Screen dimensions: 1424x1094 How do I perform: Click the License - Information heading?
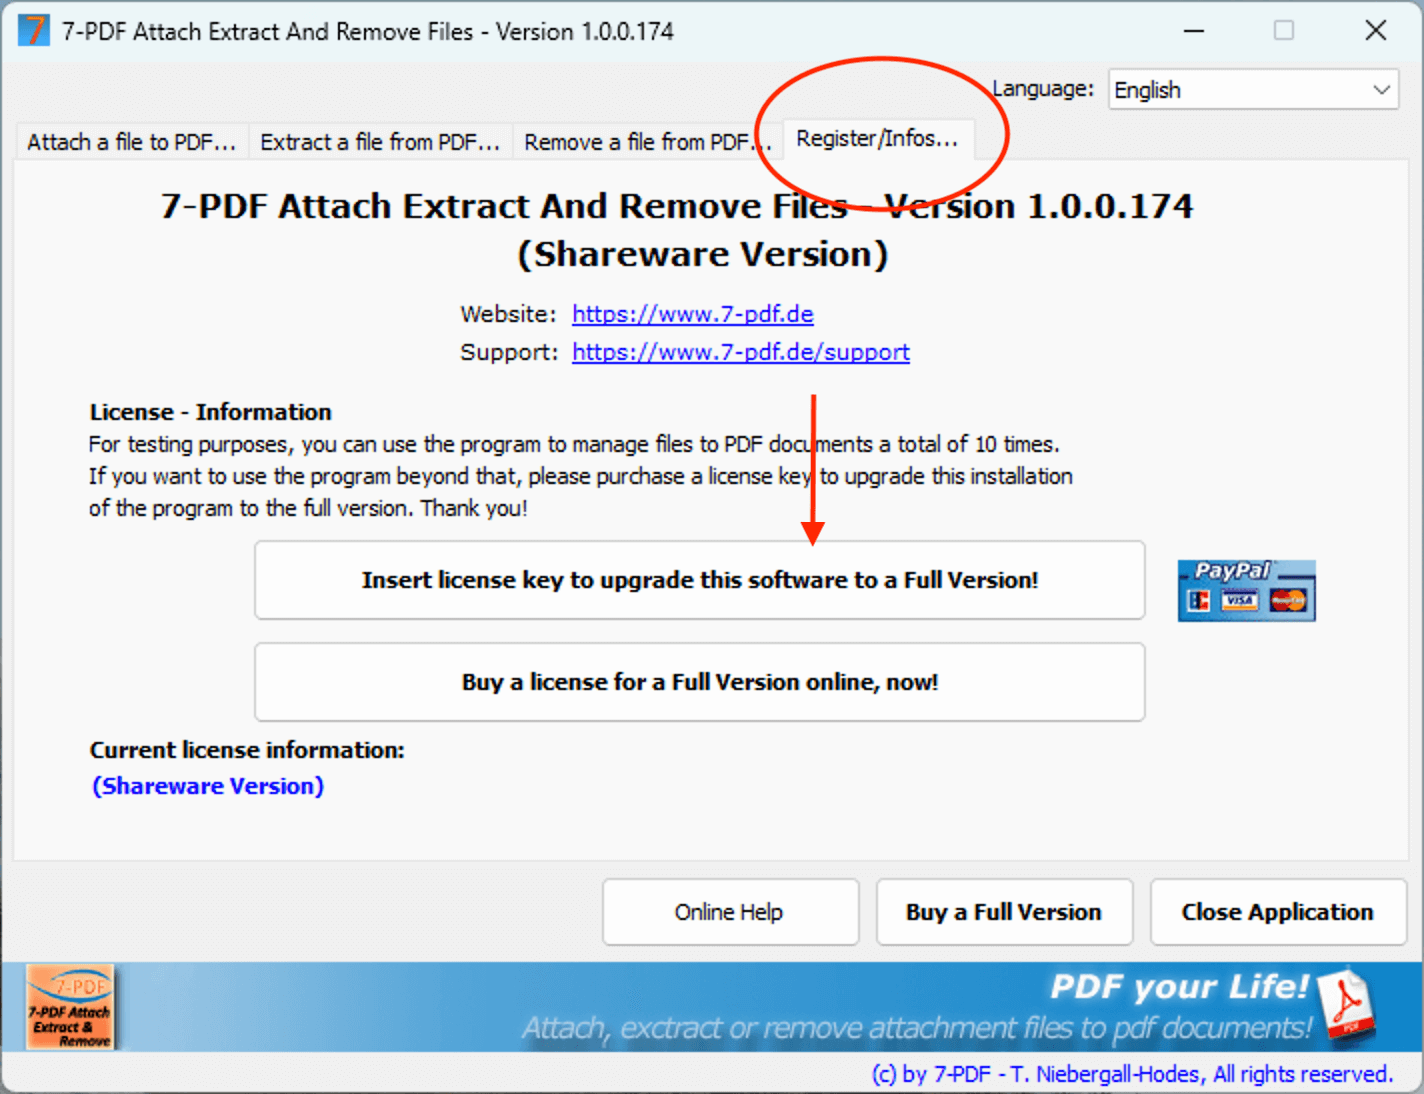tap(210, 412)
